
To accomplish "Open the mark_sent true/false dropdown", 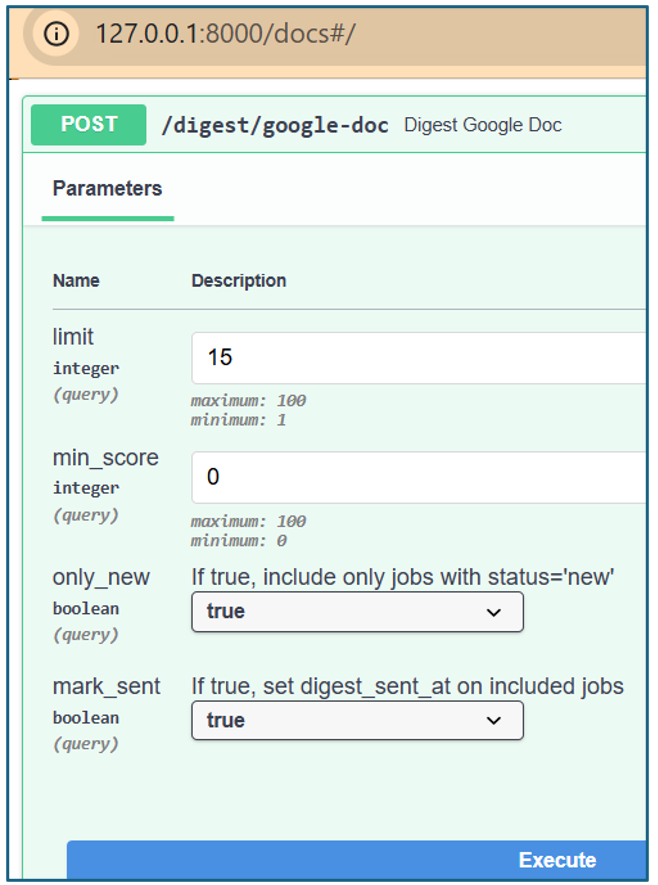I will pos(357,720).
